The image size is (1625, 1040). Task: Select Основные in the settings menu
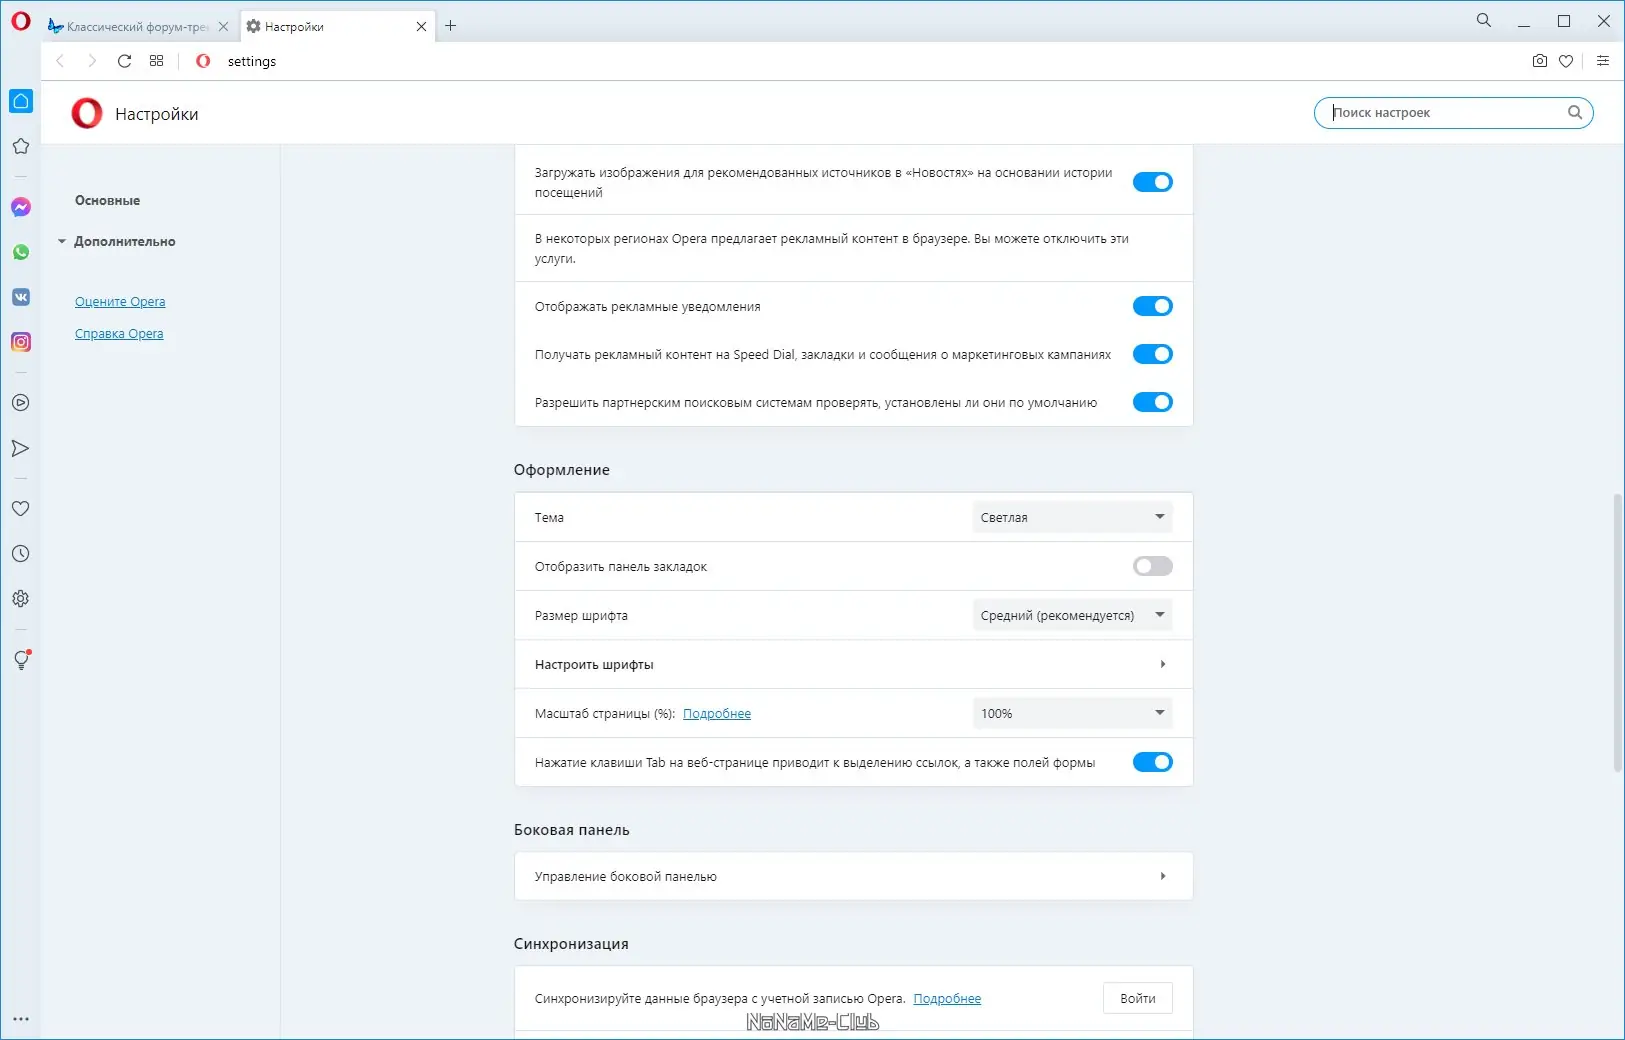pyautogui.click(x=108, y=201)
